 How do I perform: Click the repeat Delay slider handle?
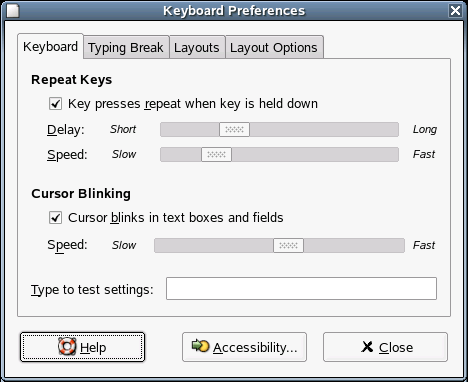tap(234, 129)
